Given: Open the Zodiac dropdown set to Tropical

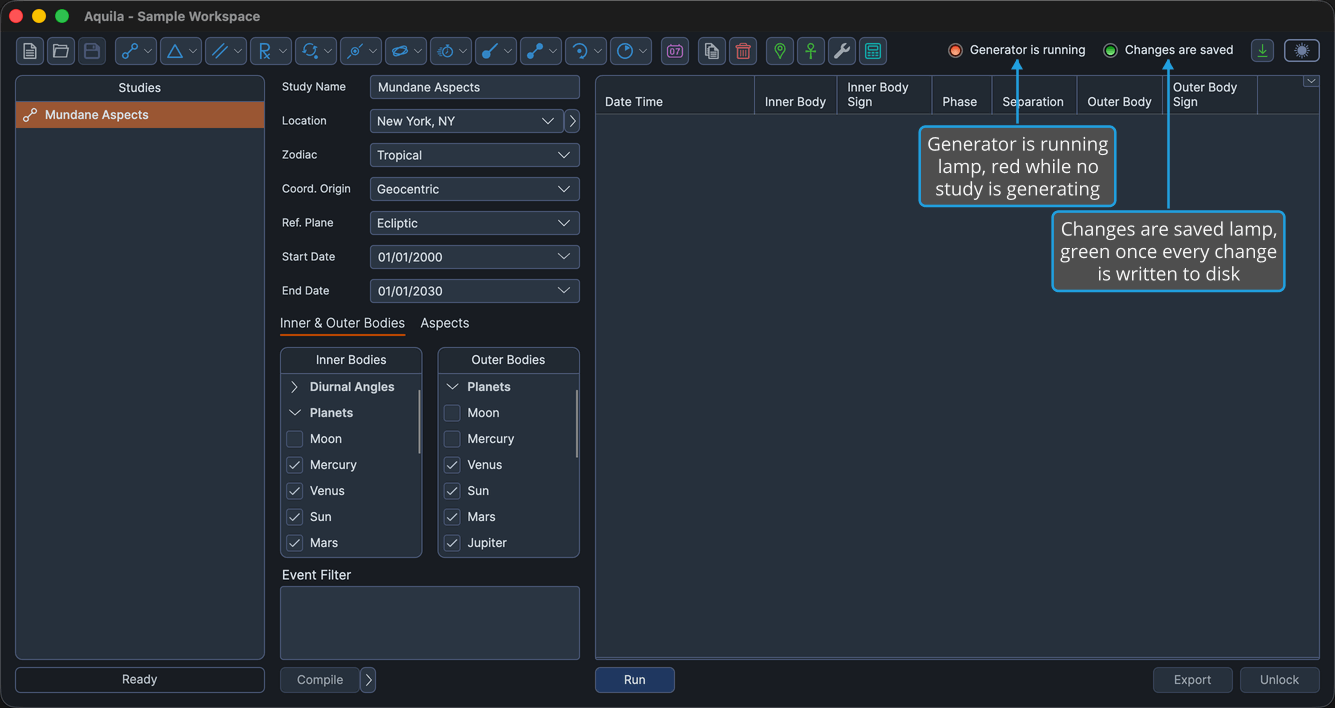Looking at the screenshot, I should [475, 155].
